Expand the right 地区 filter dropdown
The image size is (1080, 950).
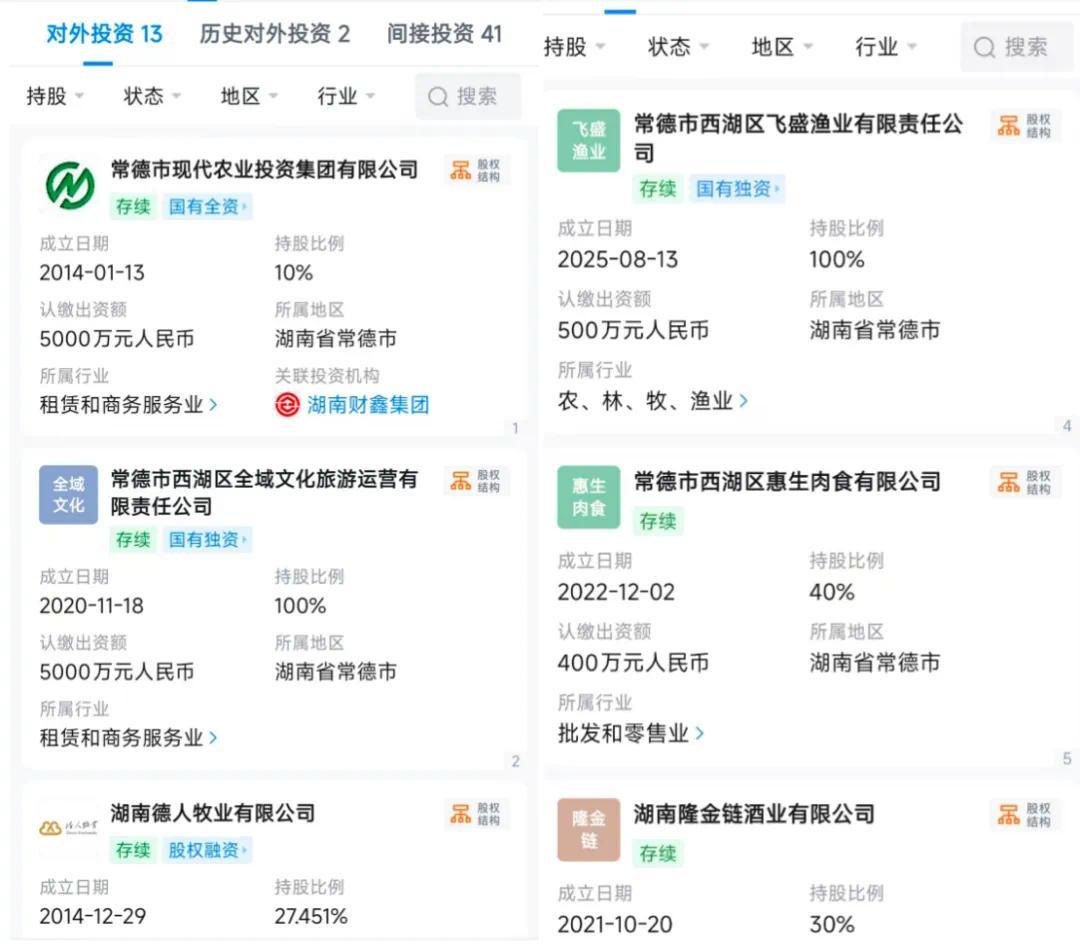pyautogui.click(x=782, y=47)
